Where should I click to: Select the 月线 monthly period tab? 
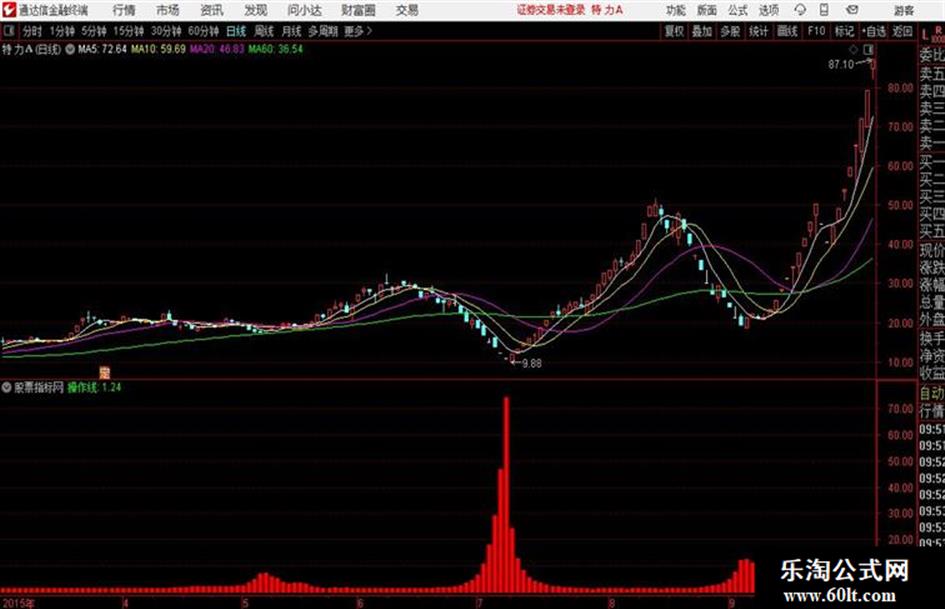[x=292, y=31]
